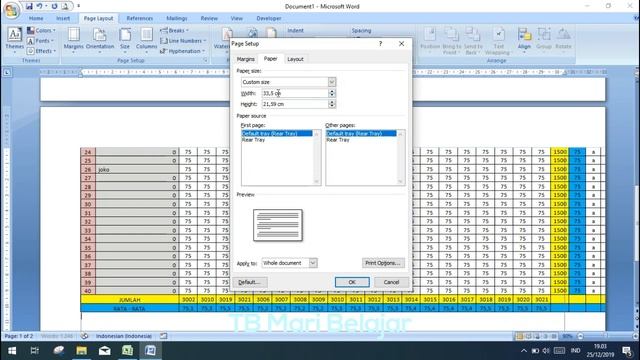The width and height of the screenshot is (640, 360).
Task: Click the Zoom slider in the status bar
Action: (x=607, y=336)
